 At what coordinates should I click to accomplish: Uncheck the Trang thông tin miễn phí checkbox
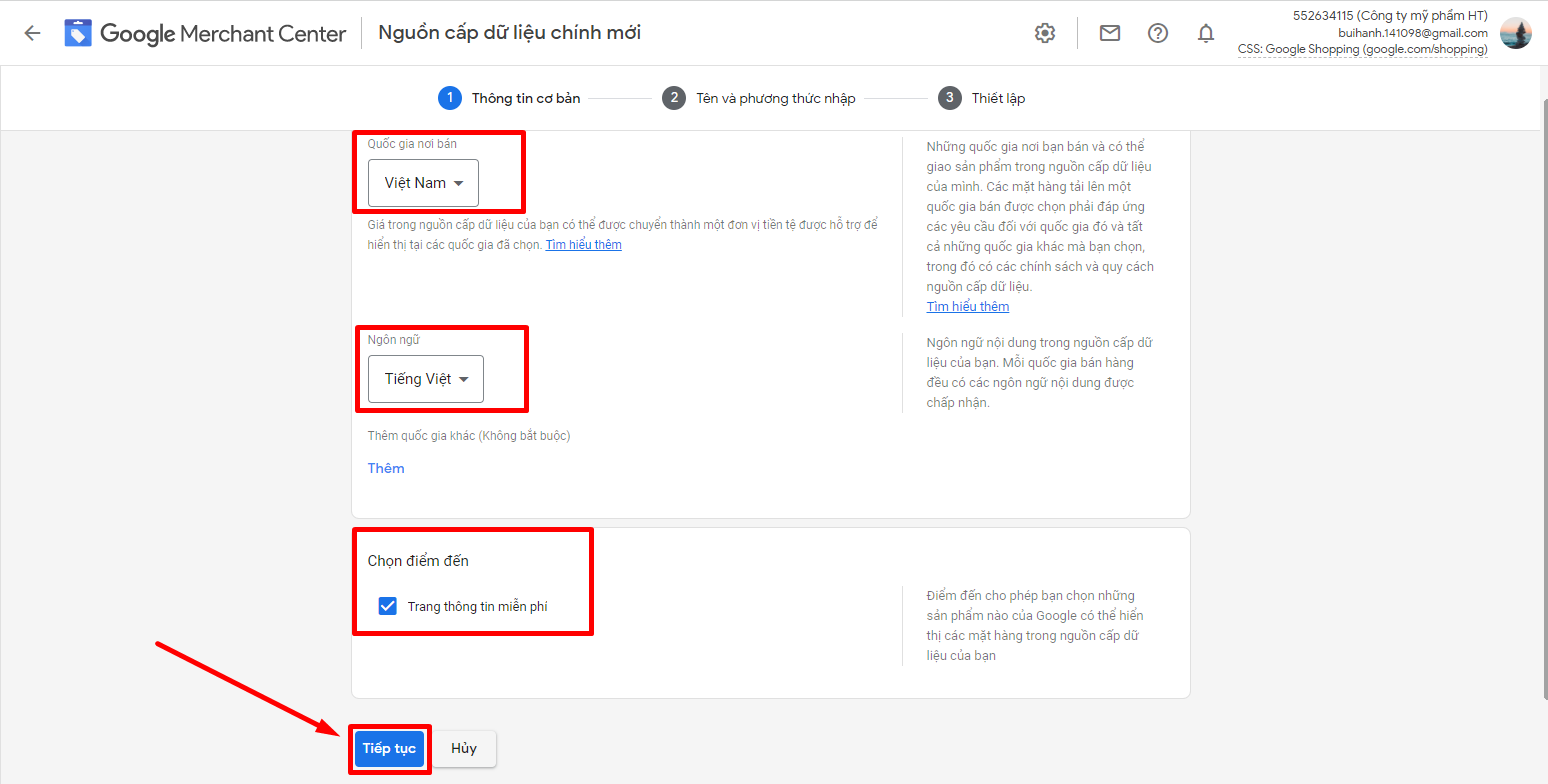(x=388, y=606)
